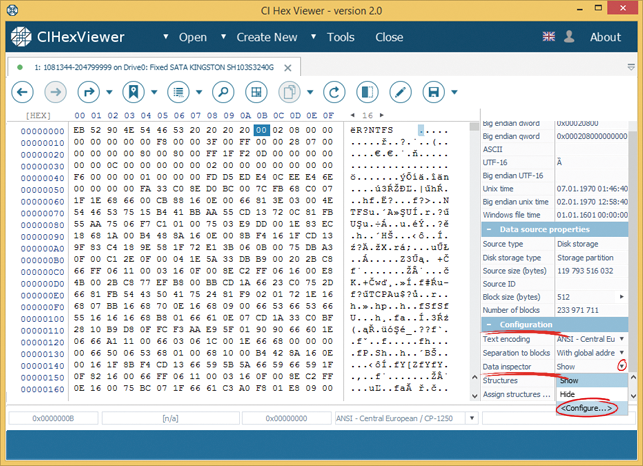This screenshot has width=643, height=466.
Task: Click the Assign structures row
Action: coord(519,394)
